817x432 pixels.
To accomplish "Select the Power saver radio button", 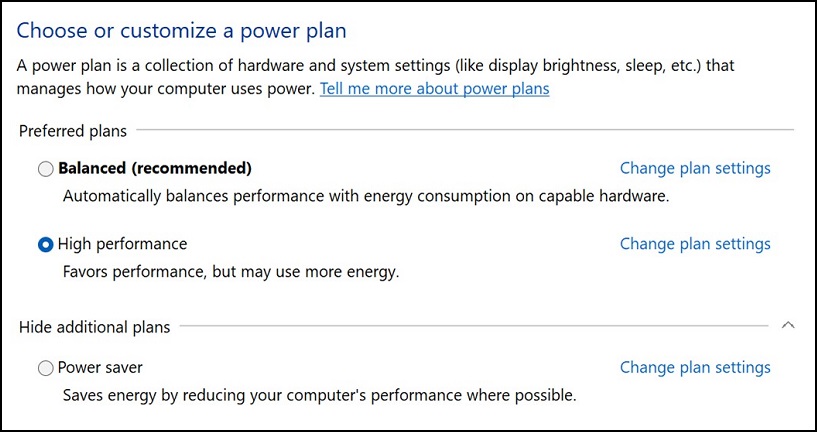I will [46, 369].
